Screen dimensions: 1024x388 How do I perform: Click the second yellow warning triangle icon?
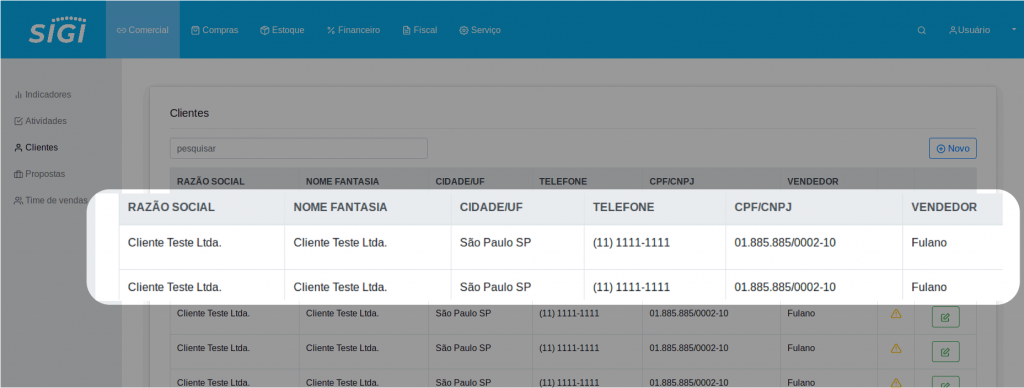896,349
